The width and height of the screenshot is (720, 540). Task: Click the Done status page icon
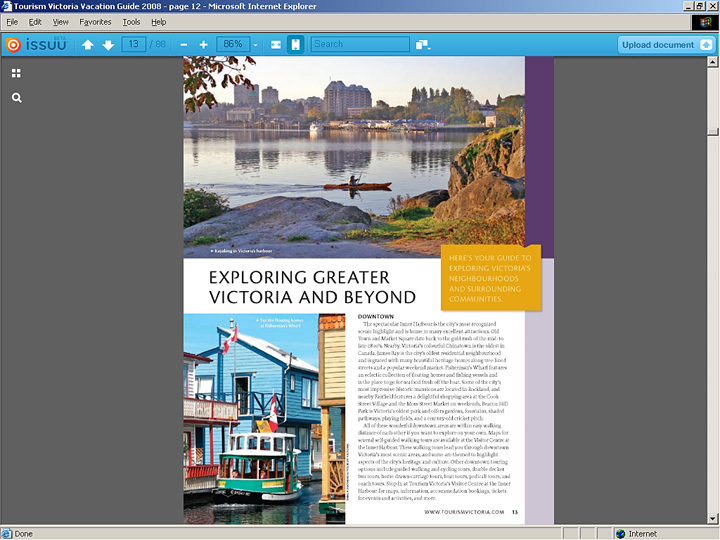[6, 534]
